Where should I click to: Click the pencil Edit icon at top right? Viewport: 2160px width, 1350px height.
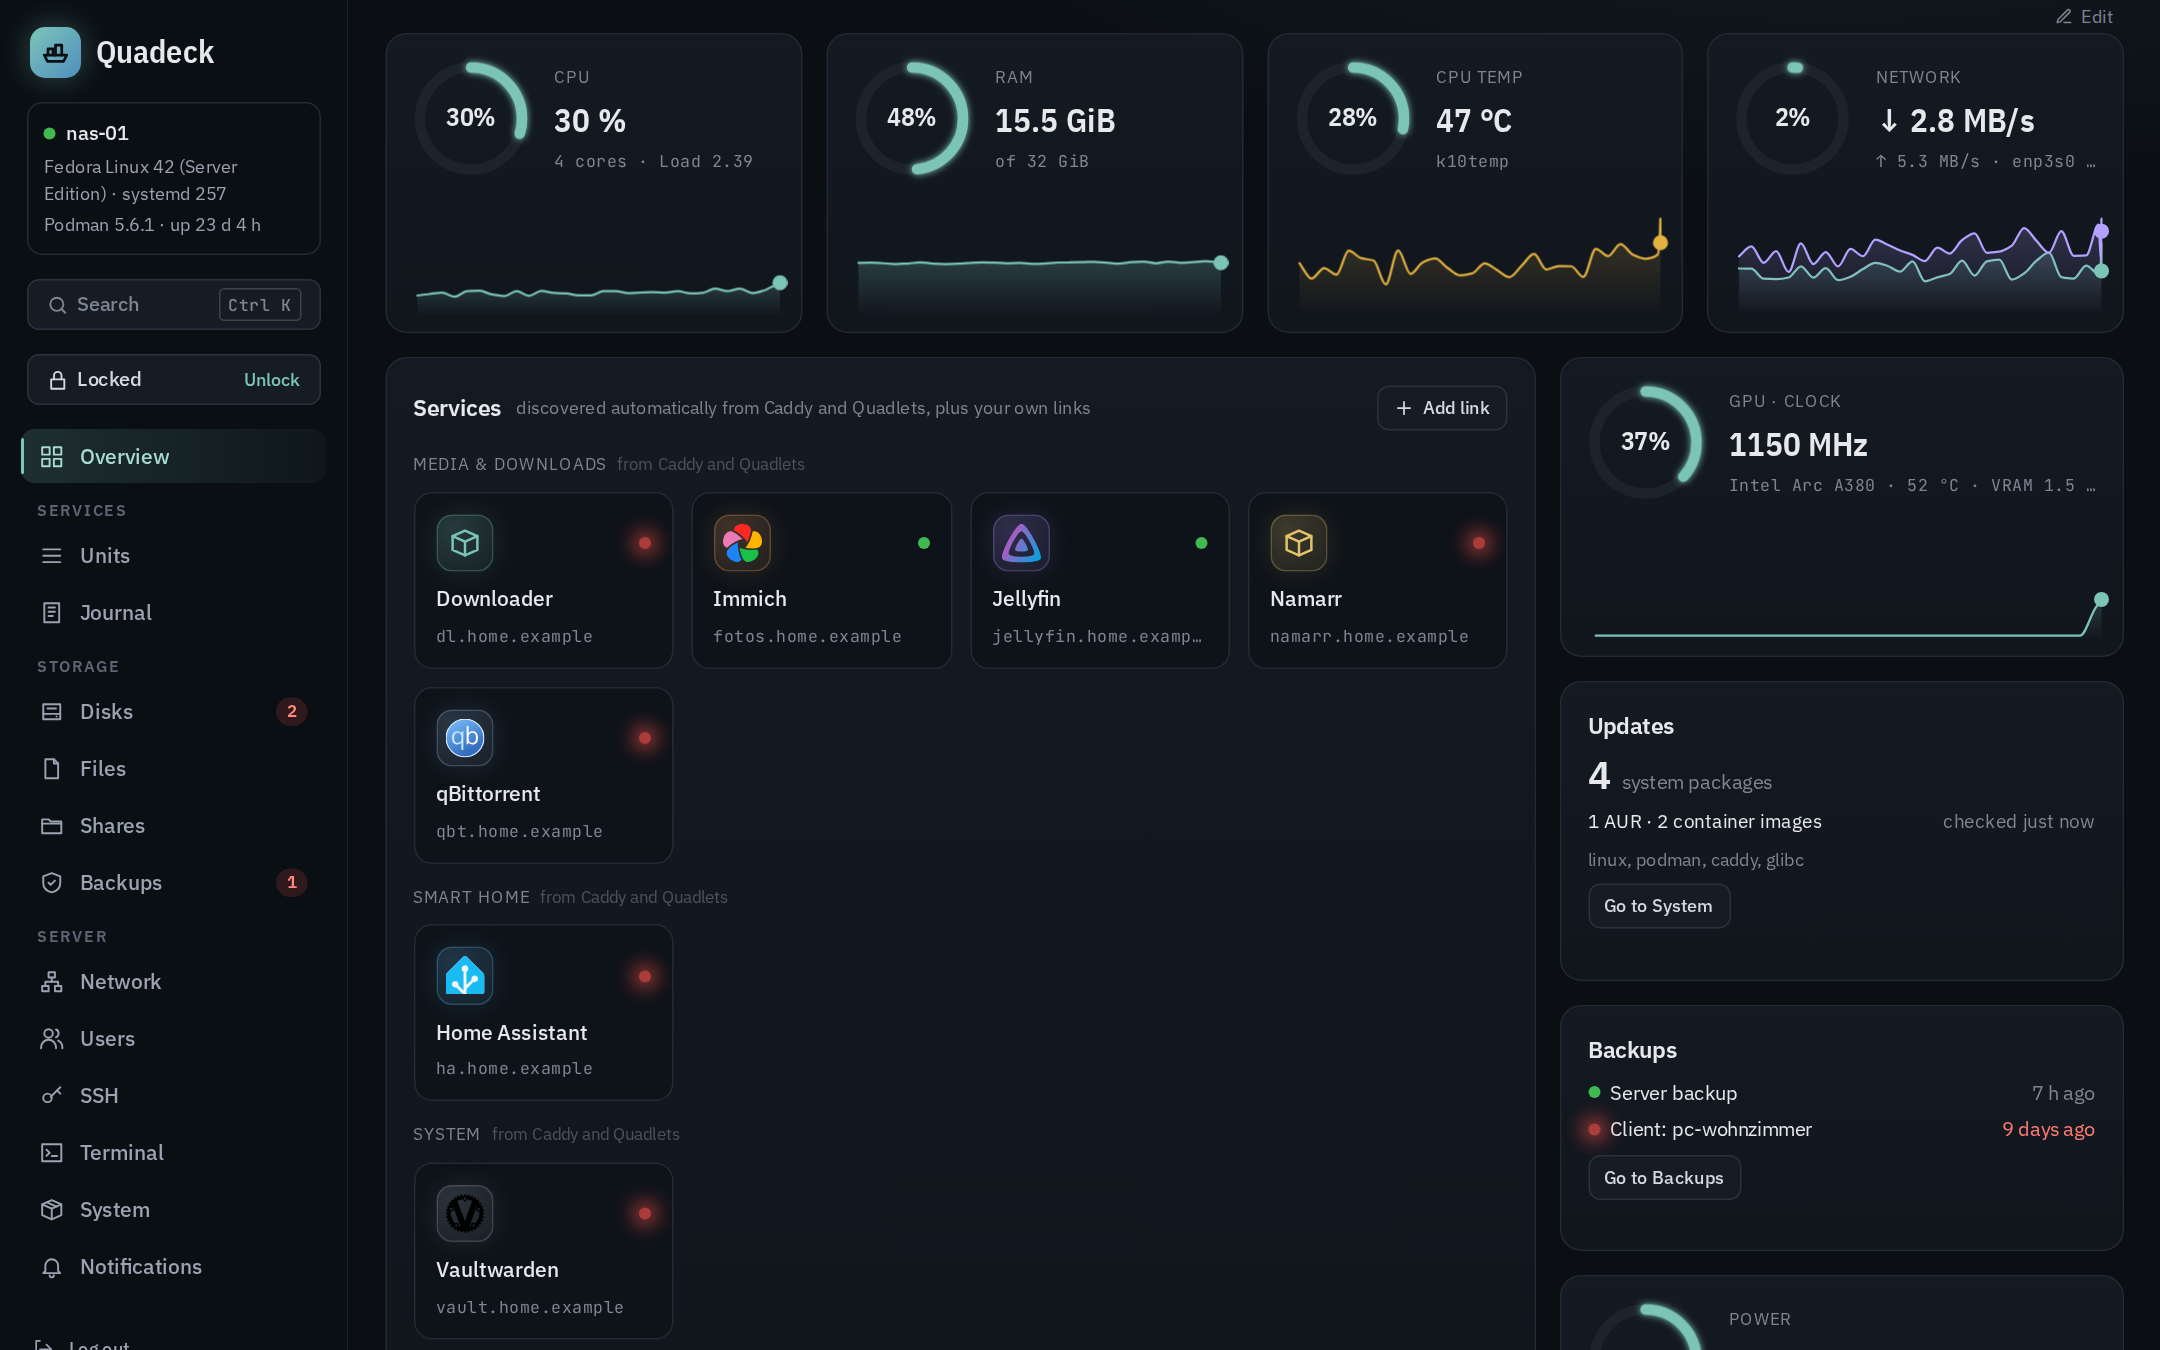[x=2063, y=17]
